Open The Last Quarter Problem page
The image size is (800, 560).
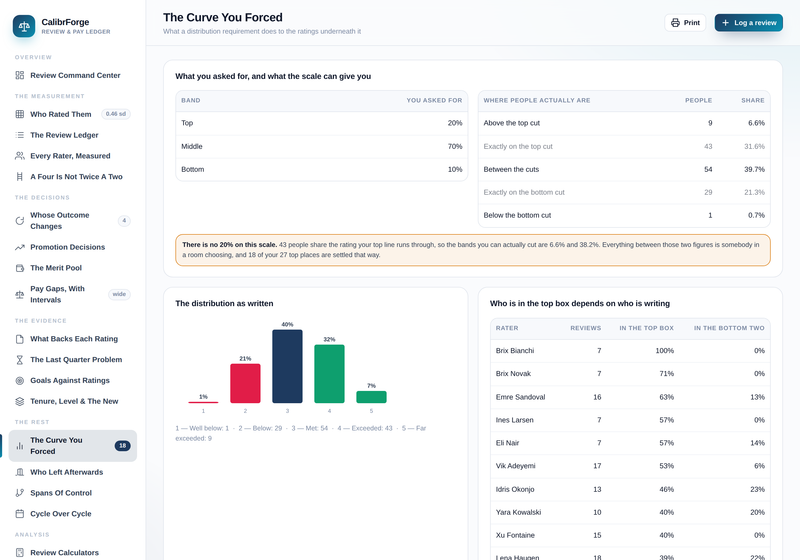(72, 360)
